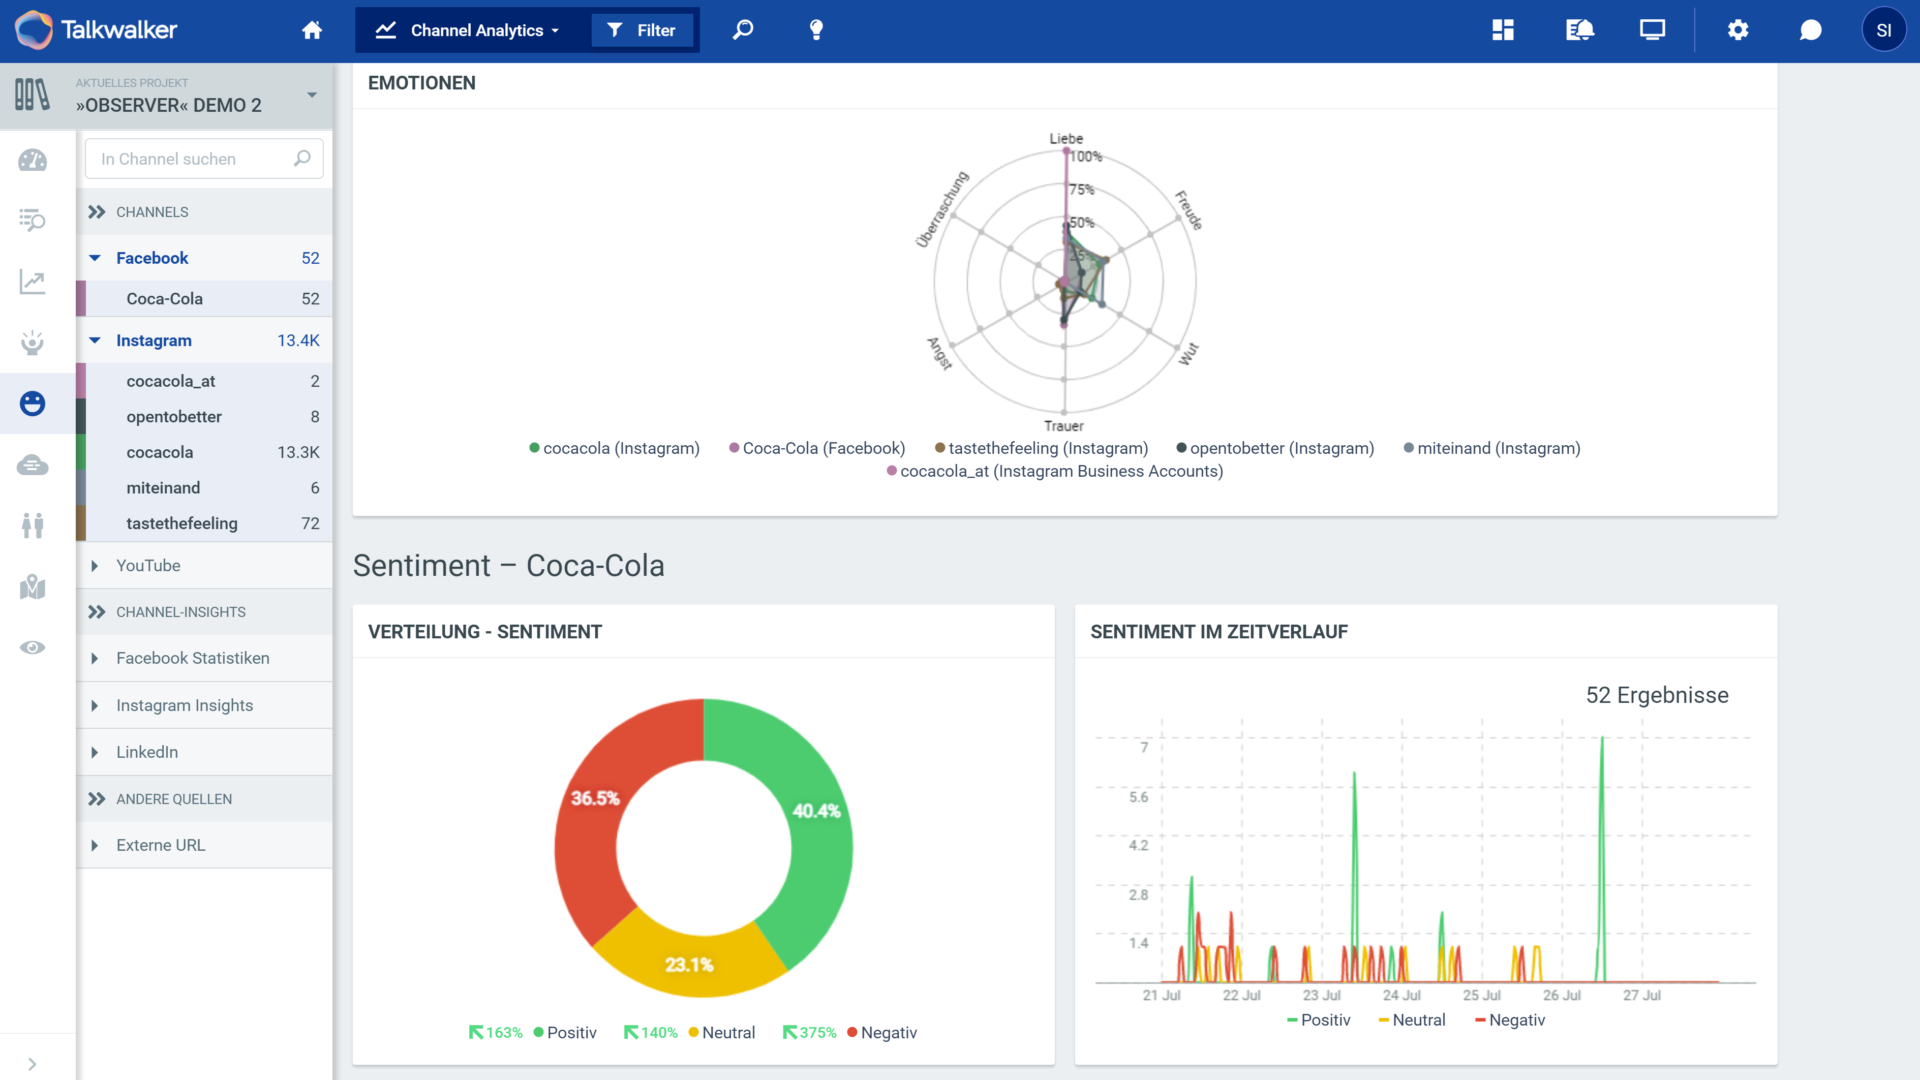Open the influencer sidebar icon
This screenshot has width=1920, height=1080.
pos(33,343)
